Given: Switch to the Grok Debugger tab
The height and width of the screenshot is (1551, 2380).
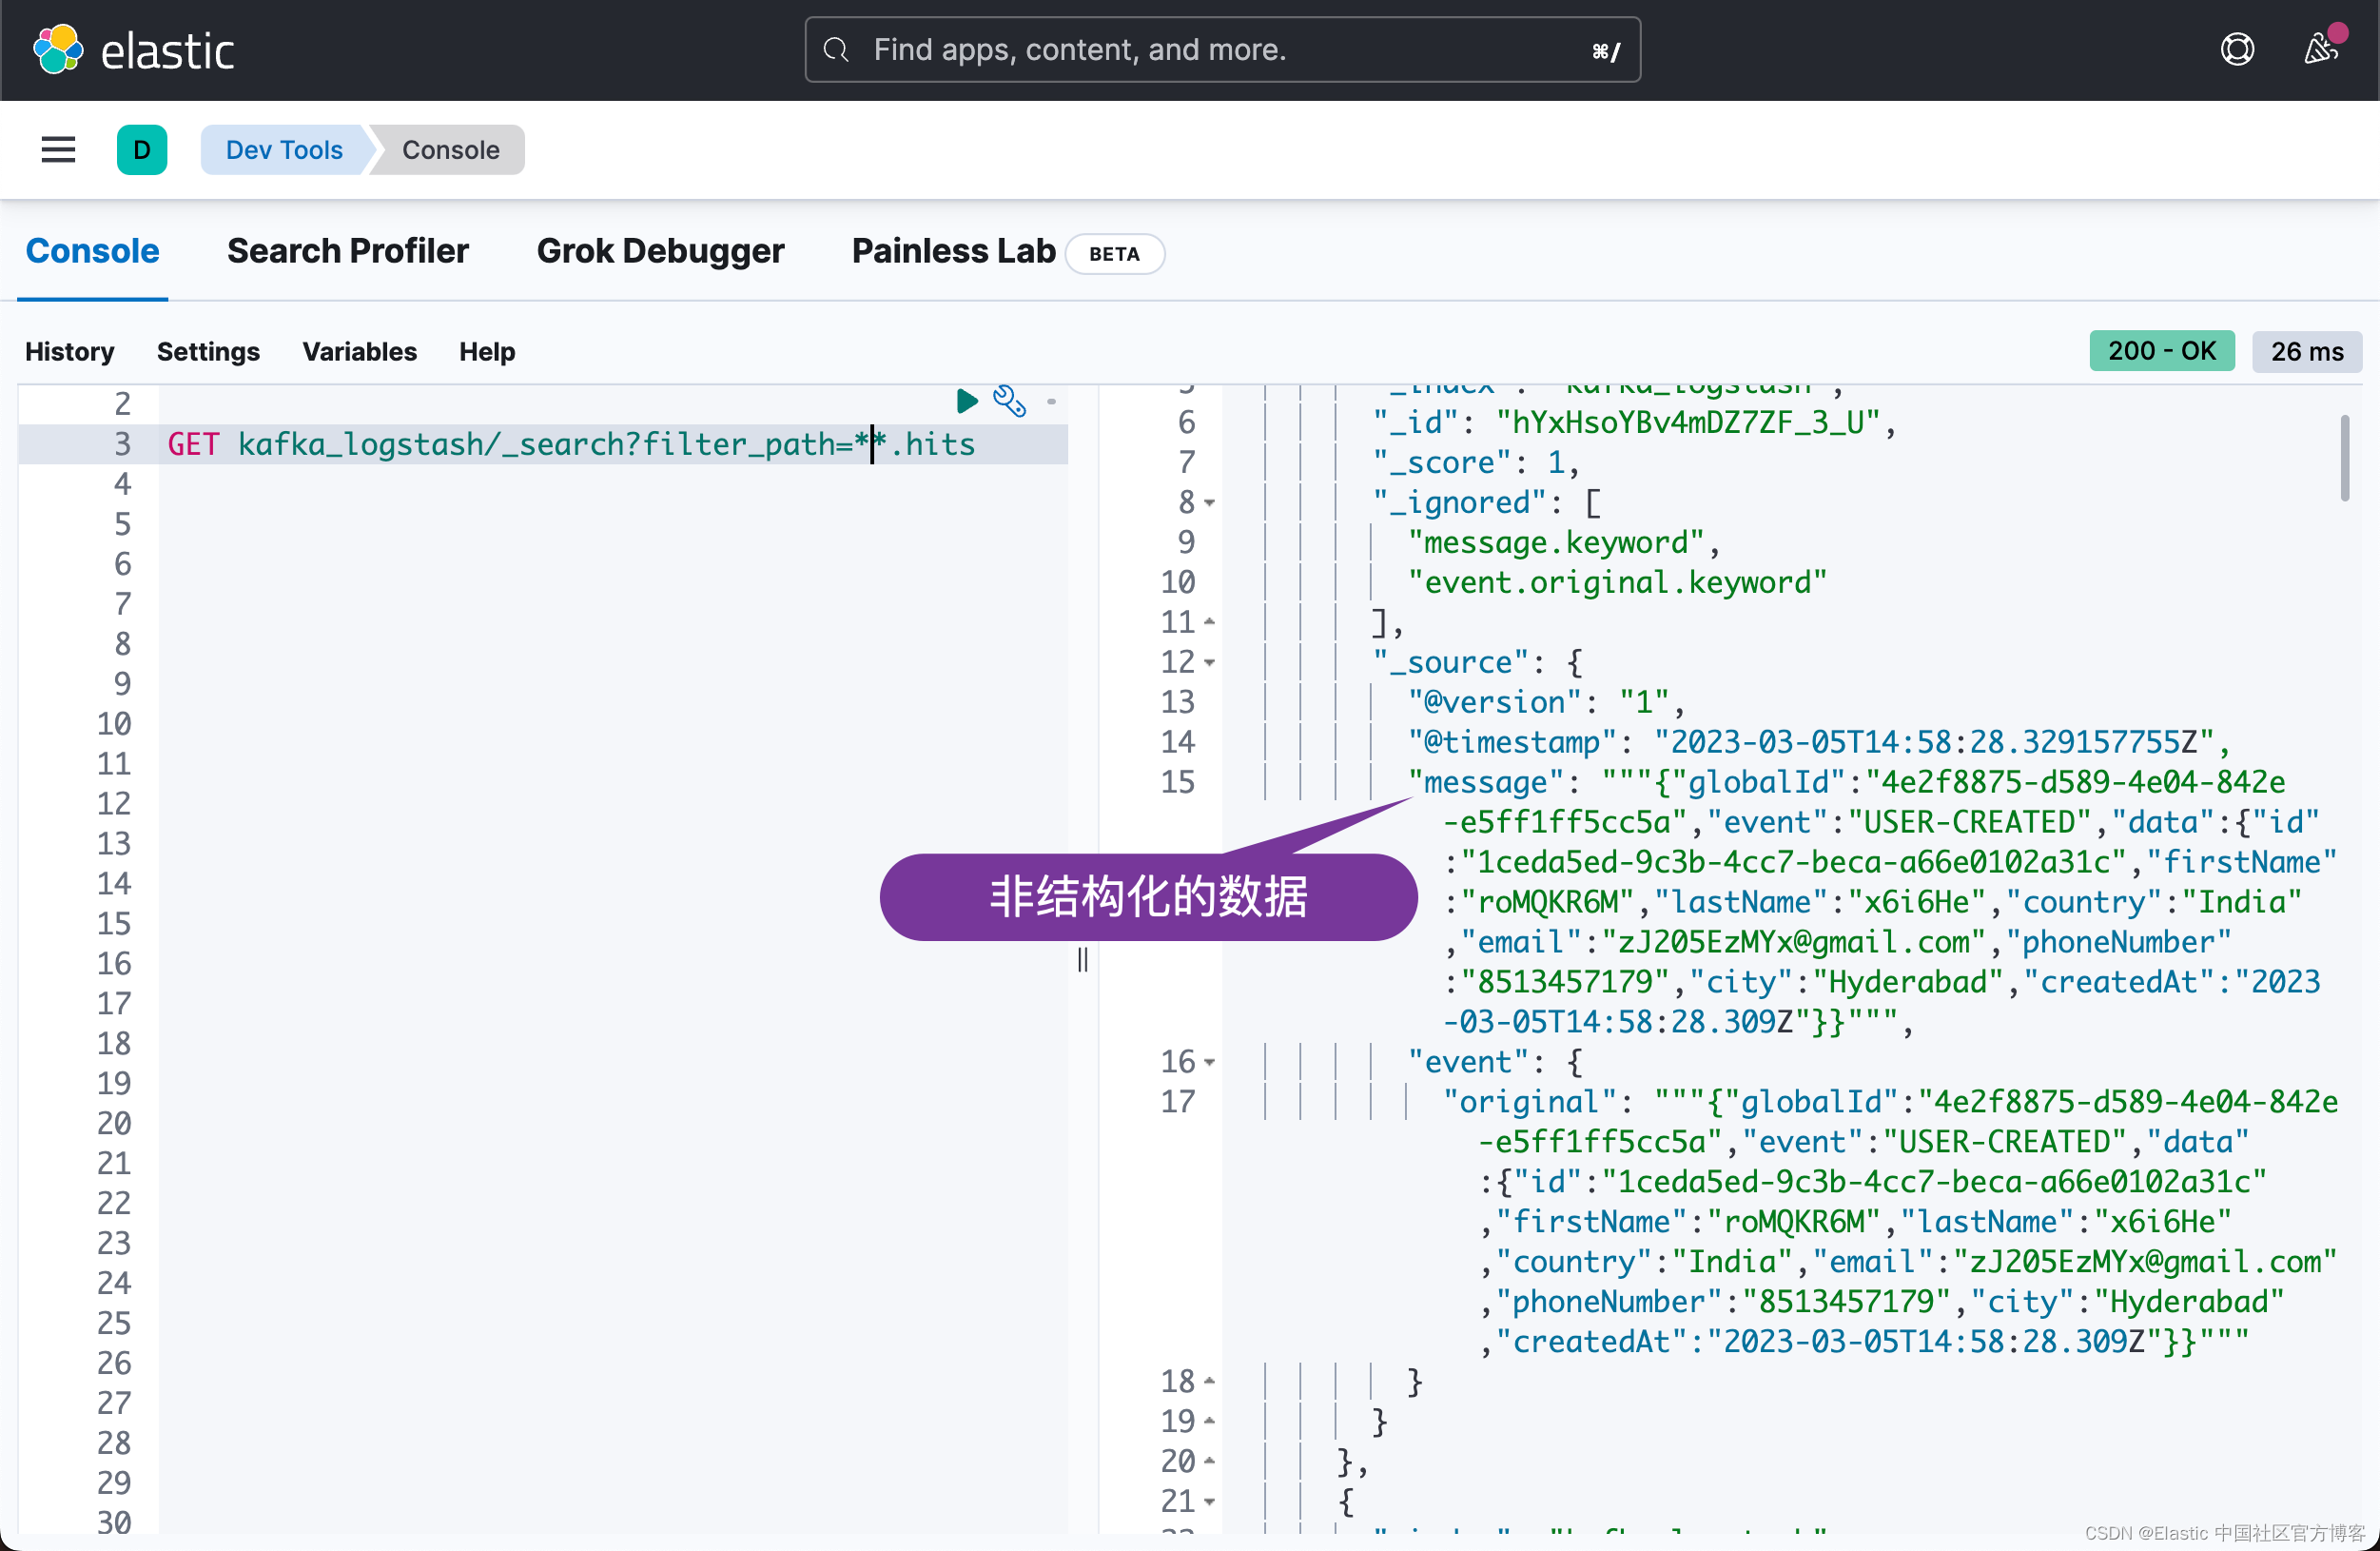Looking at the screenshot, I should (x=660, y=251).
